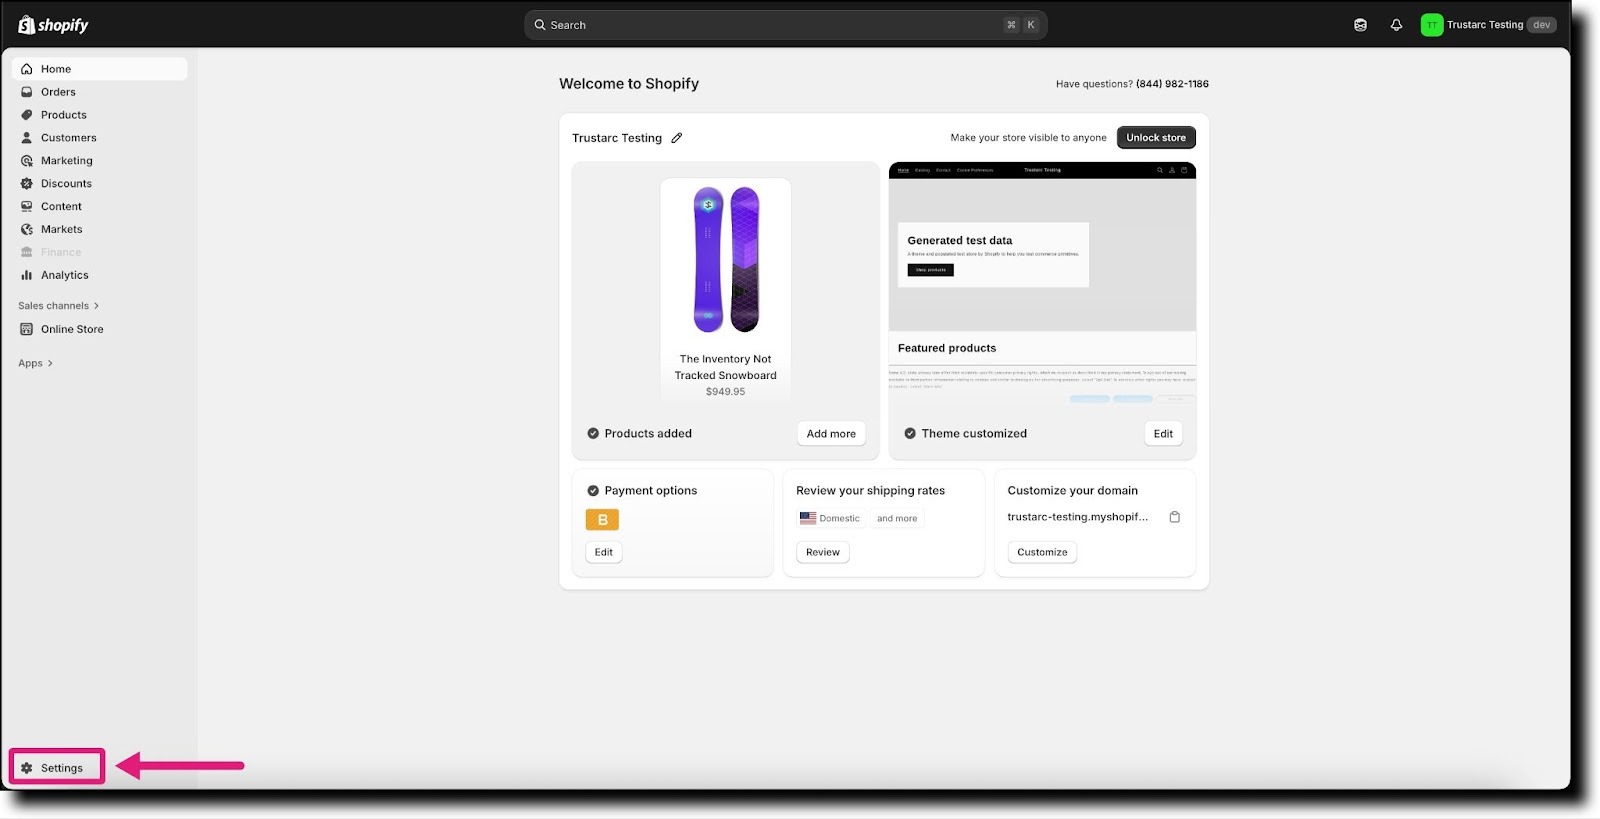The width and height of the screenshot is (1600, 819).
Task: Focus the Search input field
Action: pyautogui.click(x=785, y=25)
